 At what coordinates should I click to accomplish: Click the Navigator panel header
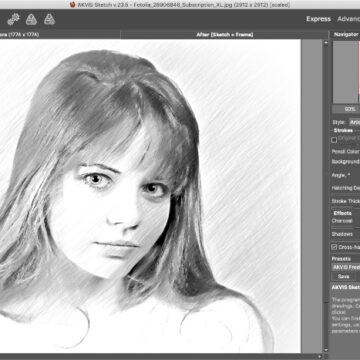346,35
